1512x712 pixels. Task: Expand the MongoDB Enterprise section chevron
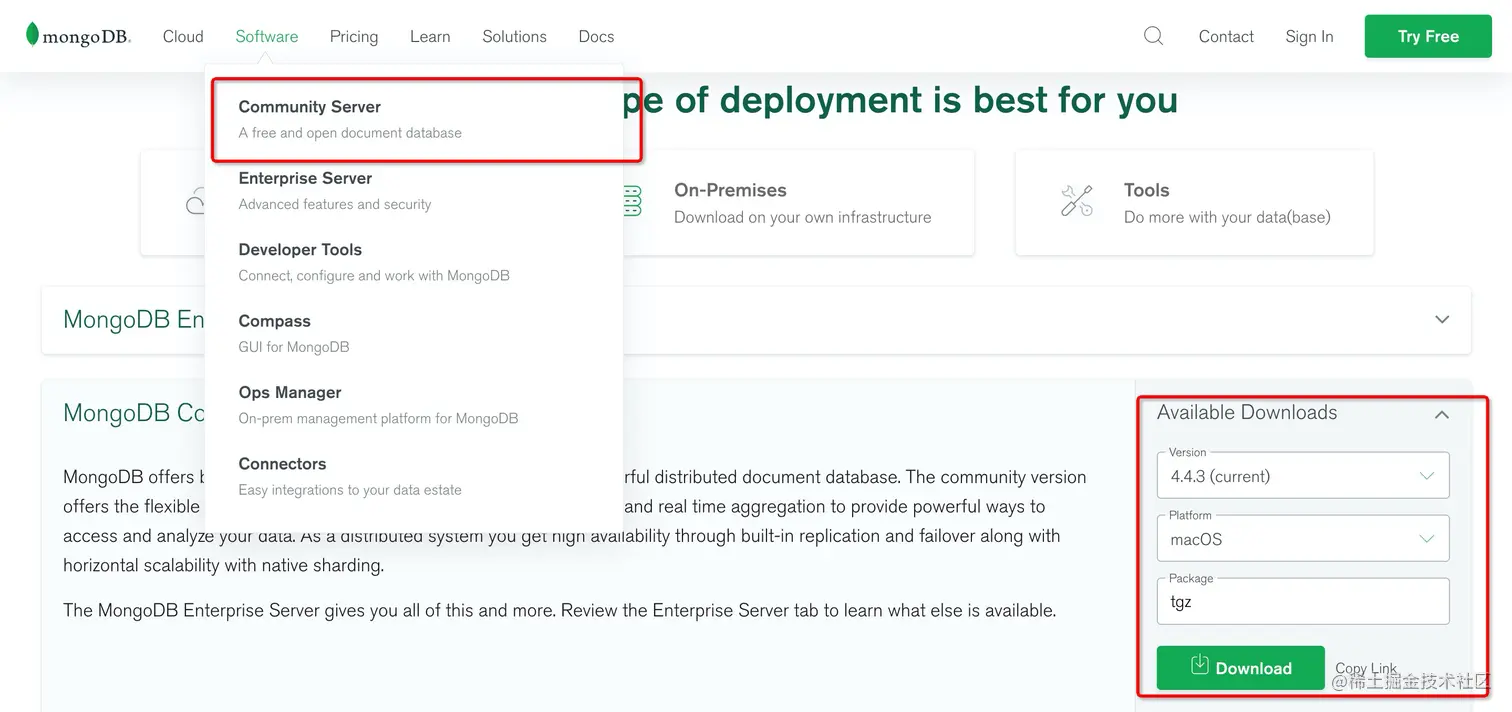[1442, 320]
